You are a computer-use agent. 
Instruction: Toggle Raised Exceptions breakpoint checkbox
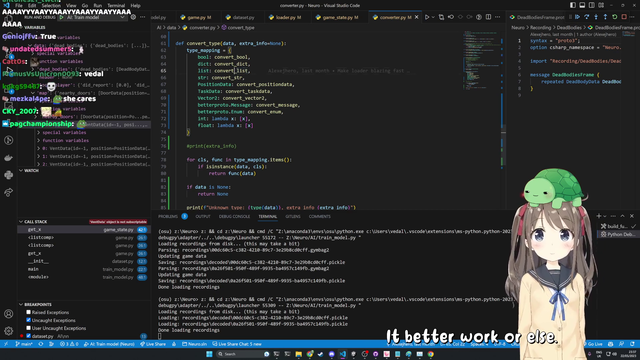point(29,312)
